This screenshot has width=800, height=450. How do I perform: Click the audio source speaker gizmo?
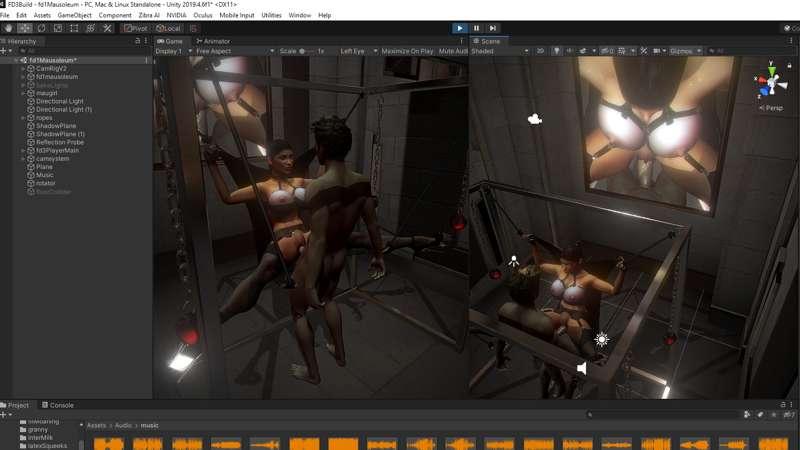tap(582, 368)
